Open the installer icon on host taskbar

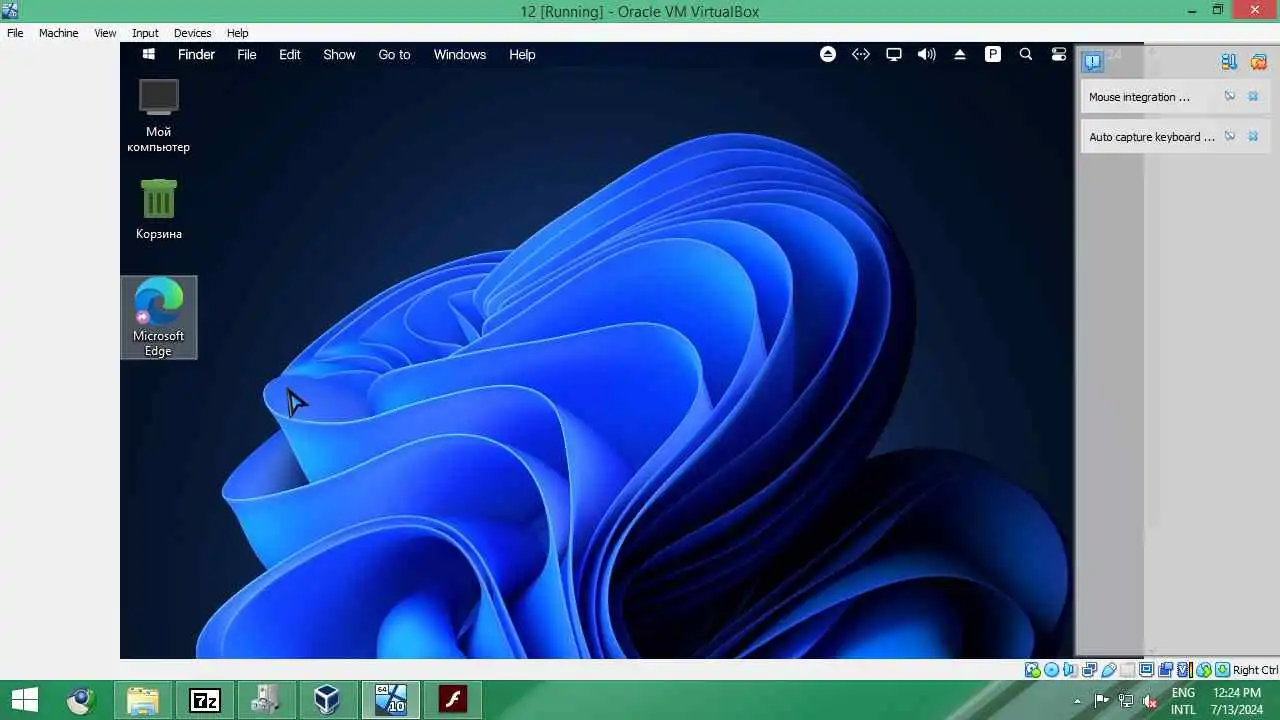tap(266, 700)
